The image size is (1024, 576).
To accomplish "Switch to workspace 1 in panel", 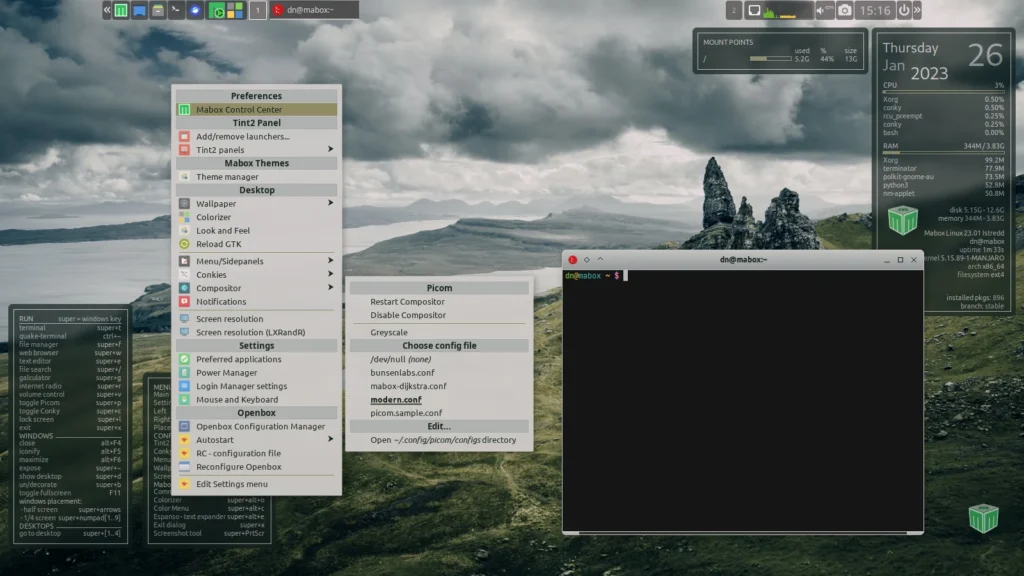I will (258, 10).
